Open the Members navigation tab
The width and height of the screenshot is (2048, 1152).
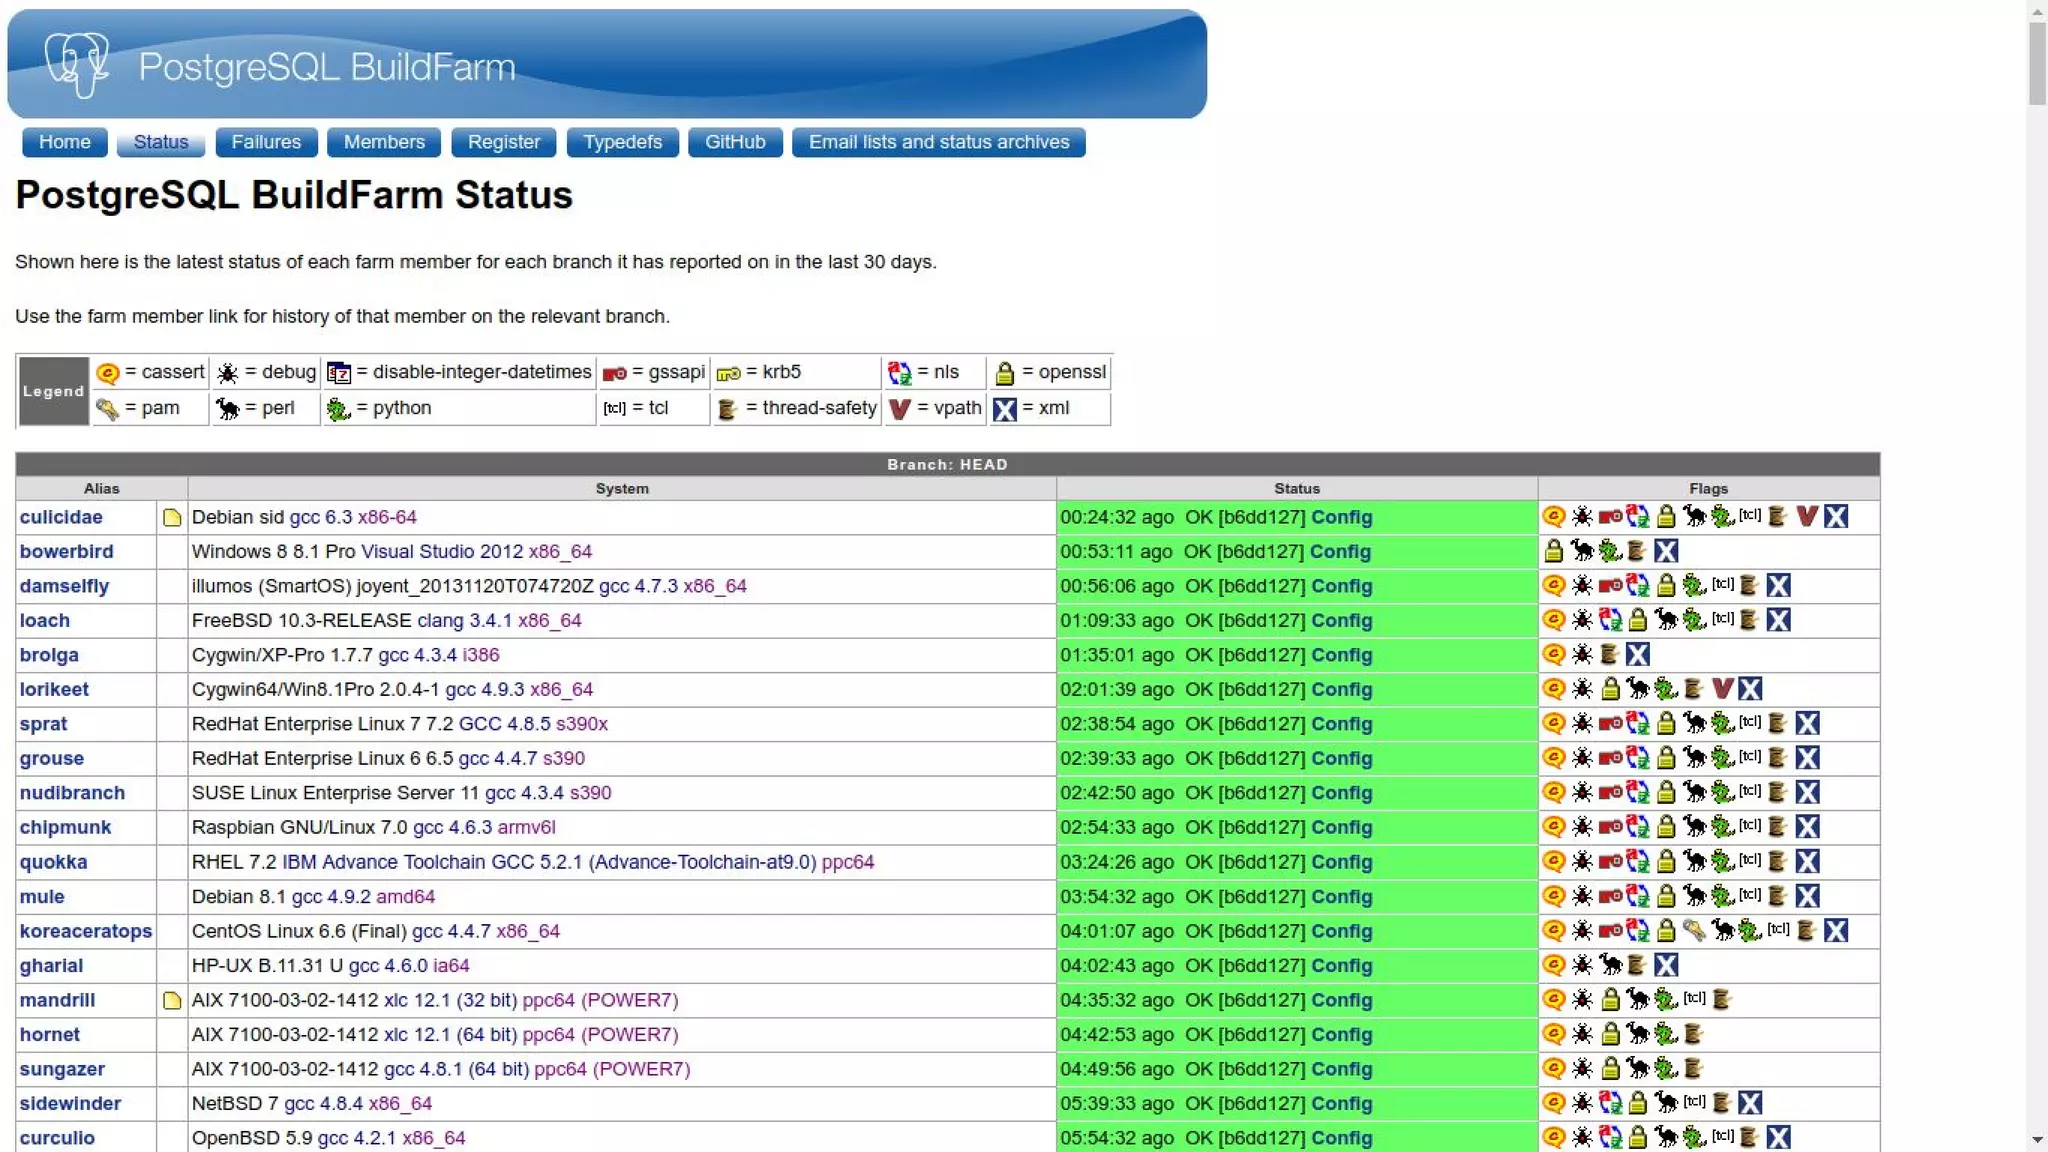point(384,142)
